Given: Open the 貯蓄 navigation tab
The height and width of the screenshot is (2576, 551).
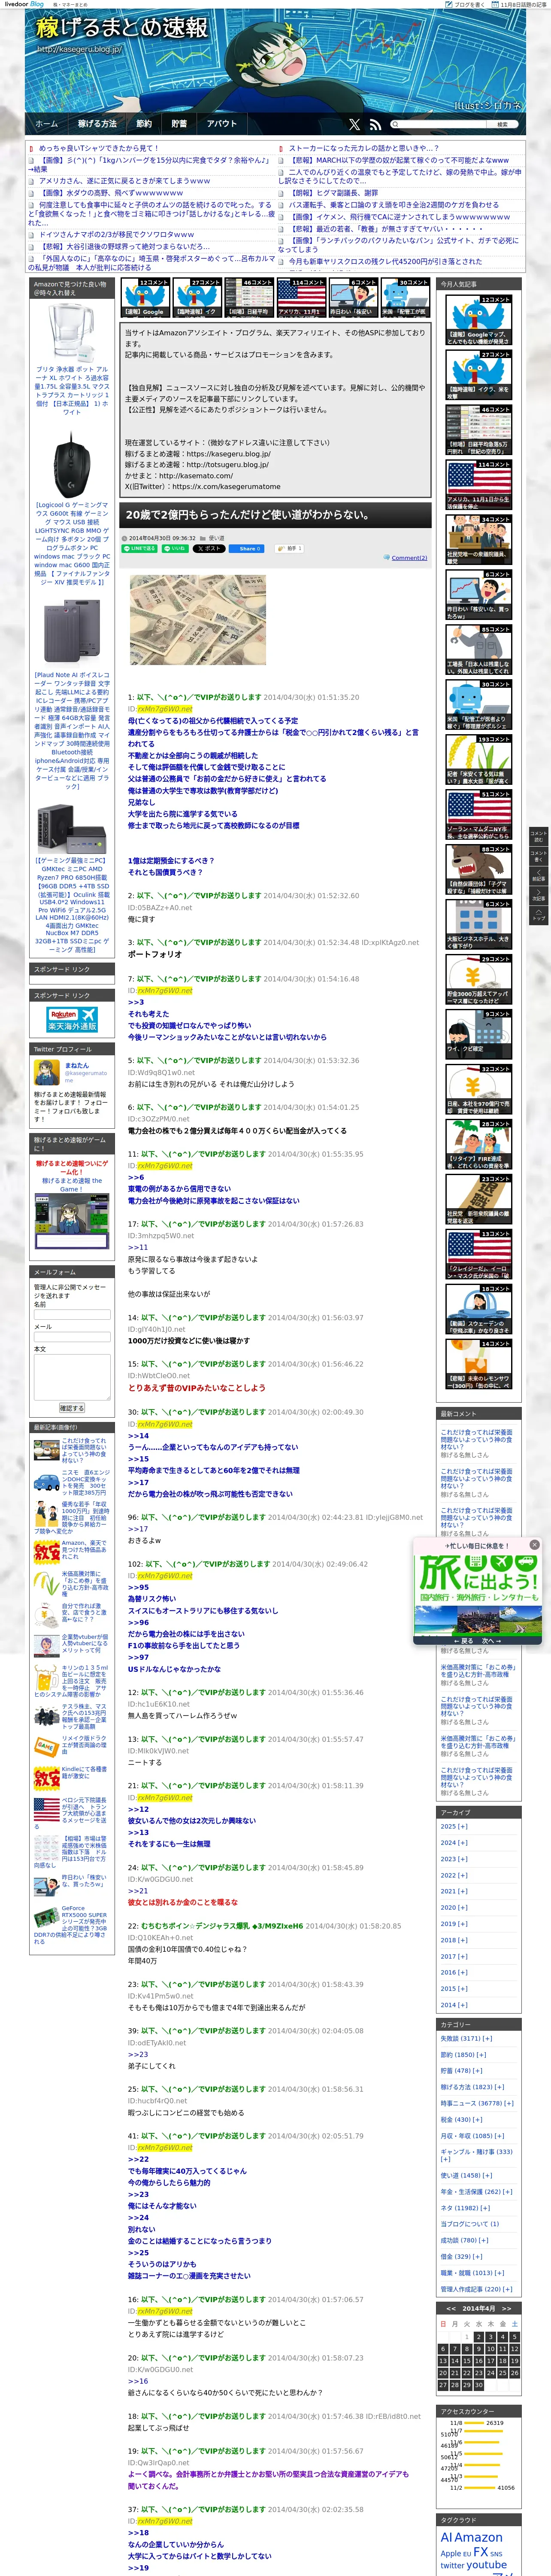Looking at the screenshot, I should pyautogui.click(x=179, y=124).
